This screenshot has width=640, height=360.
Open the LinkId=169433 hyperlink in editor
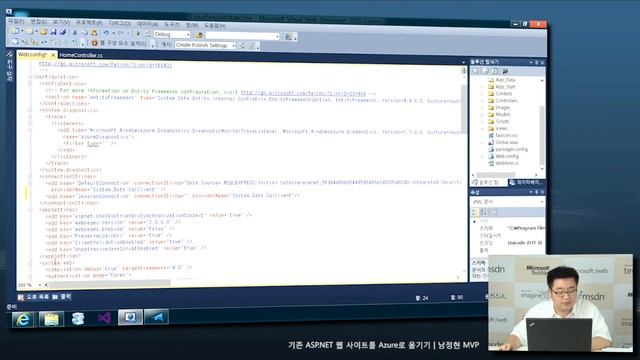pos(105,65)
